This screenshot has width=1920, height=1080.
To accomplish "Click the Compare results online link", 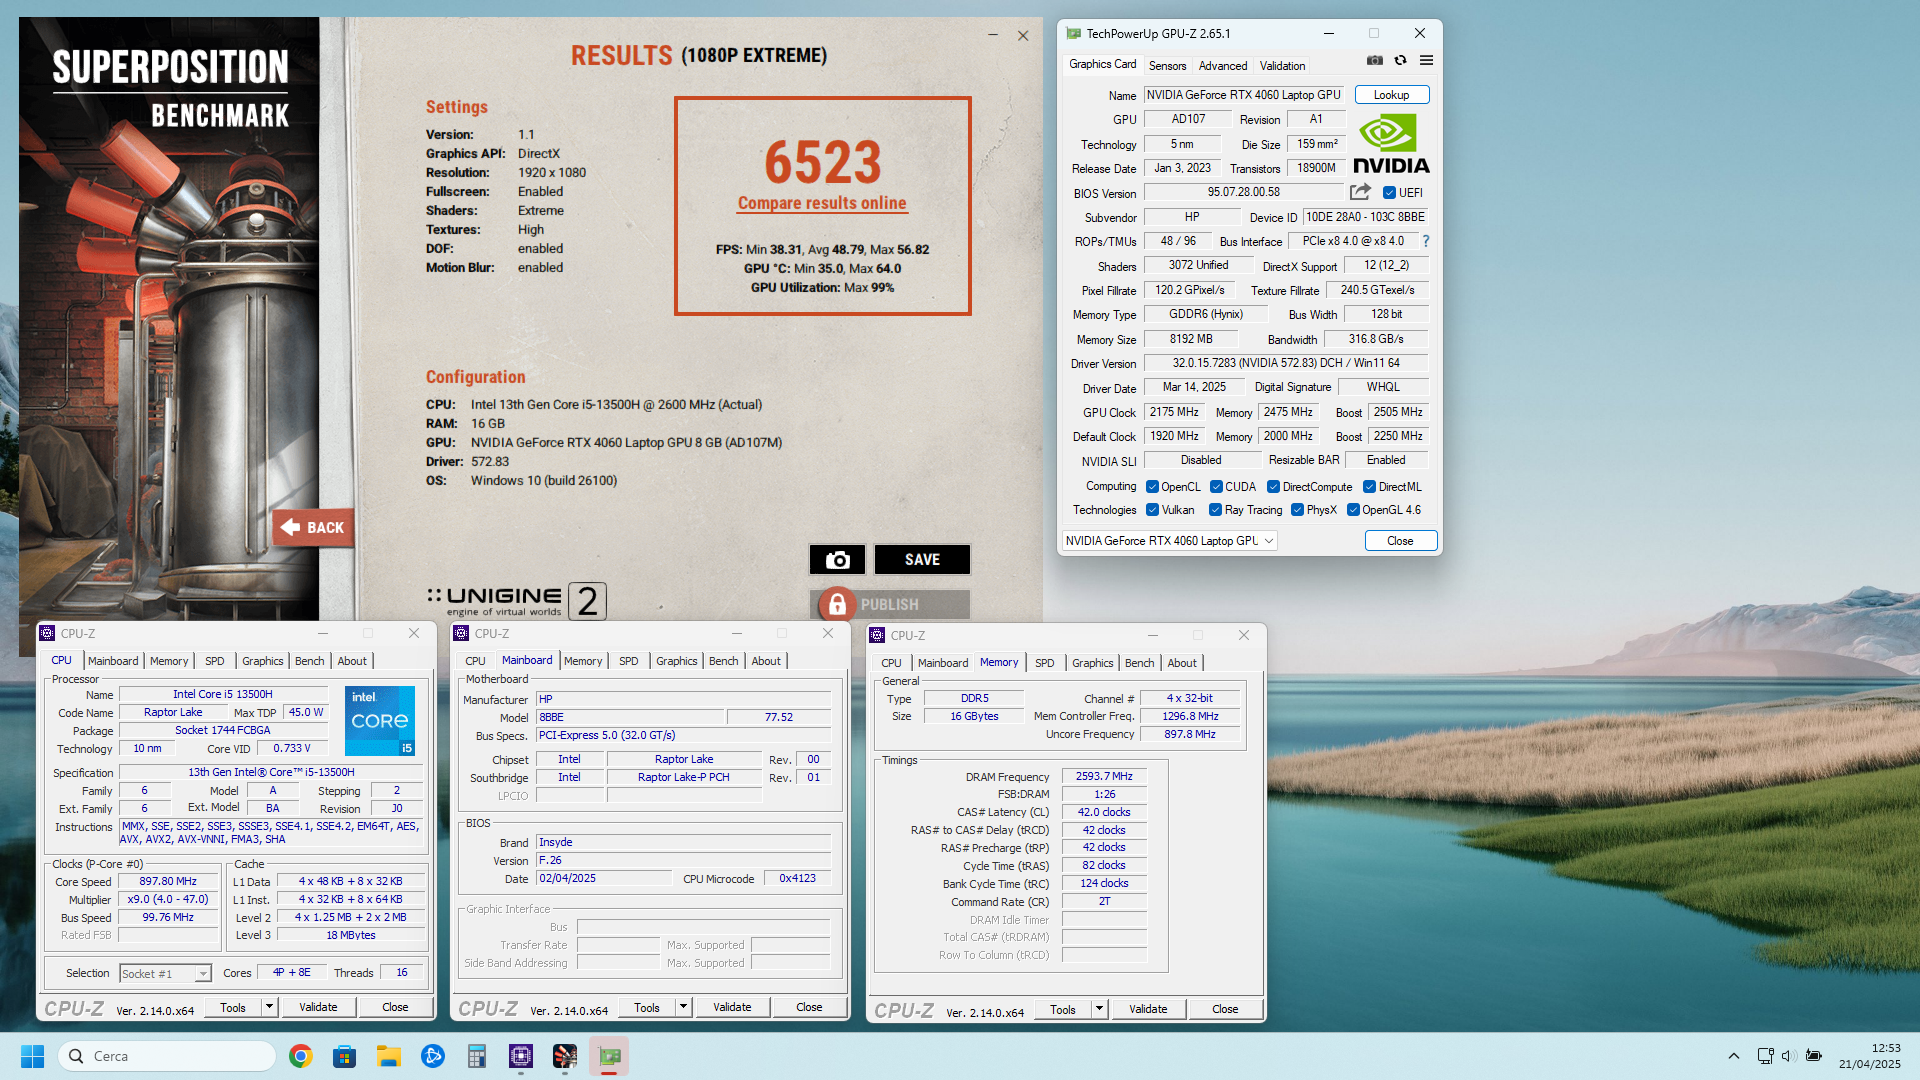I will click(822, 203).
